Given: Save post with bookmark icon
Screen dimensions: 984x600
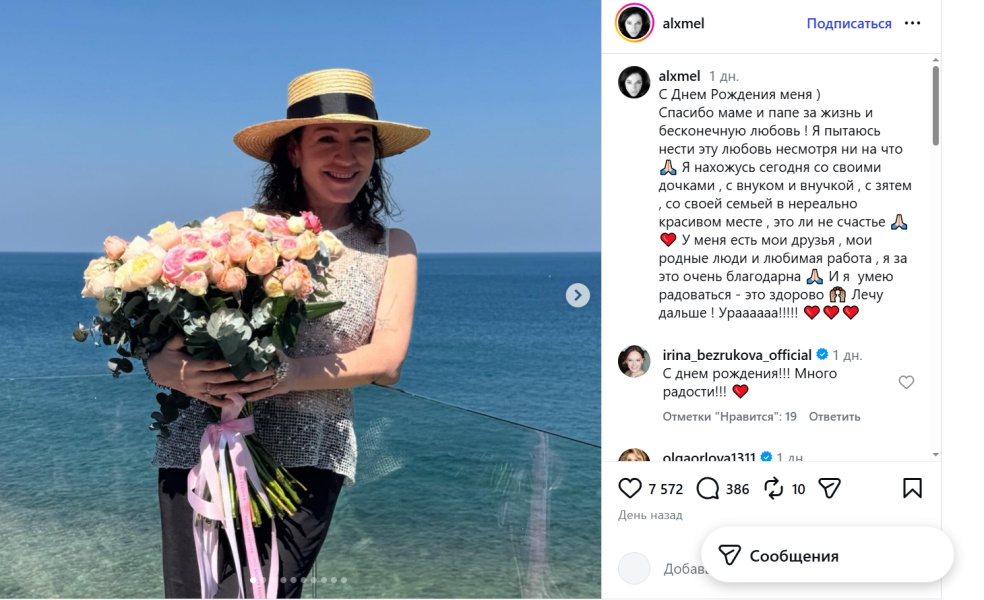Looking at the screenshot, I should [912, 488].
